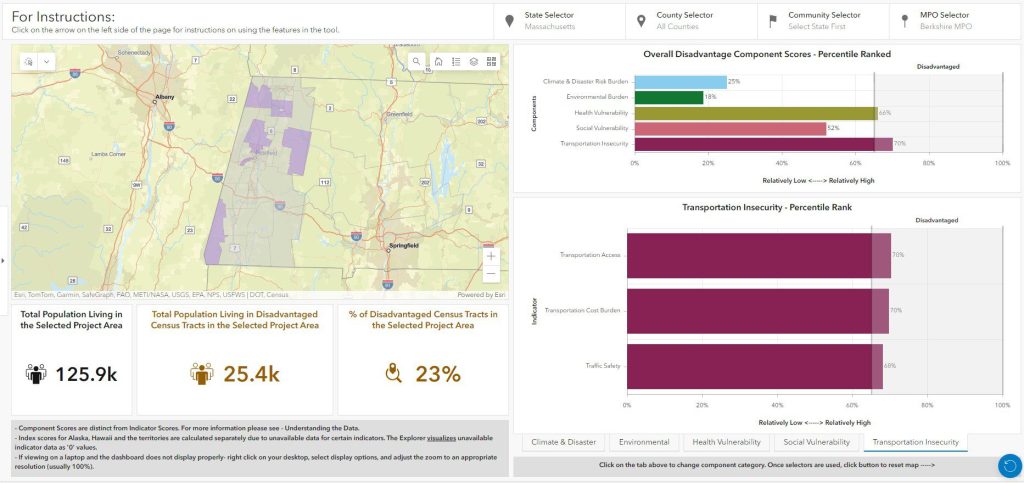This screenshot has width=1024, height=483.
Task: Click the Transportation Cost Burden indicator bar
Action: tap(758, 311)
